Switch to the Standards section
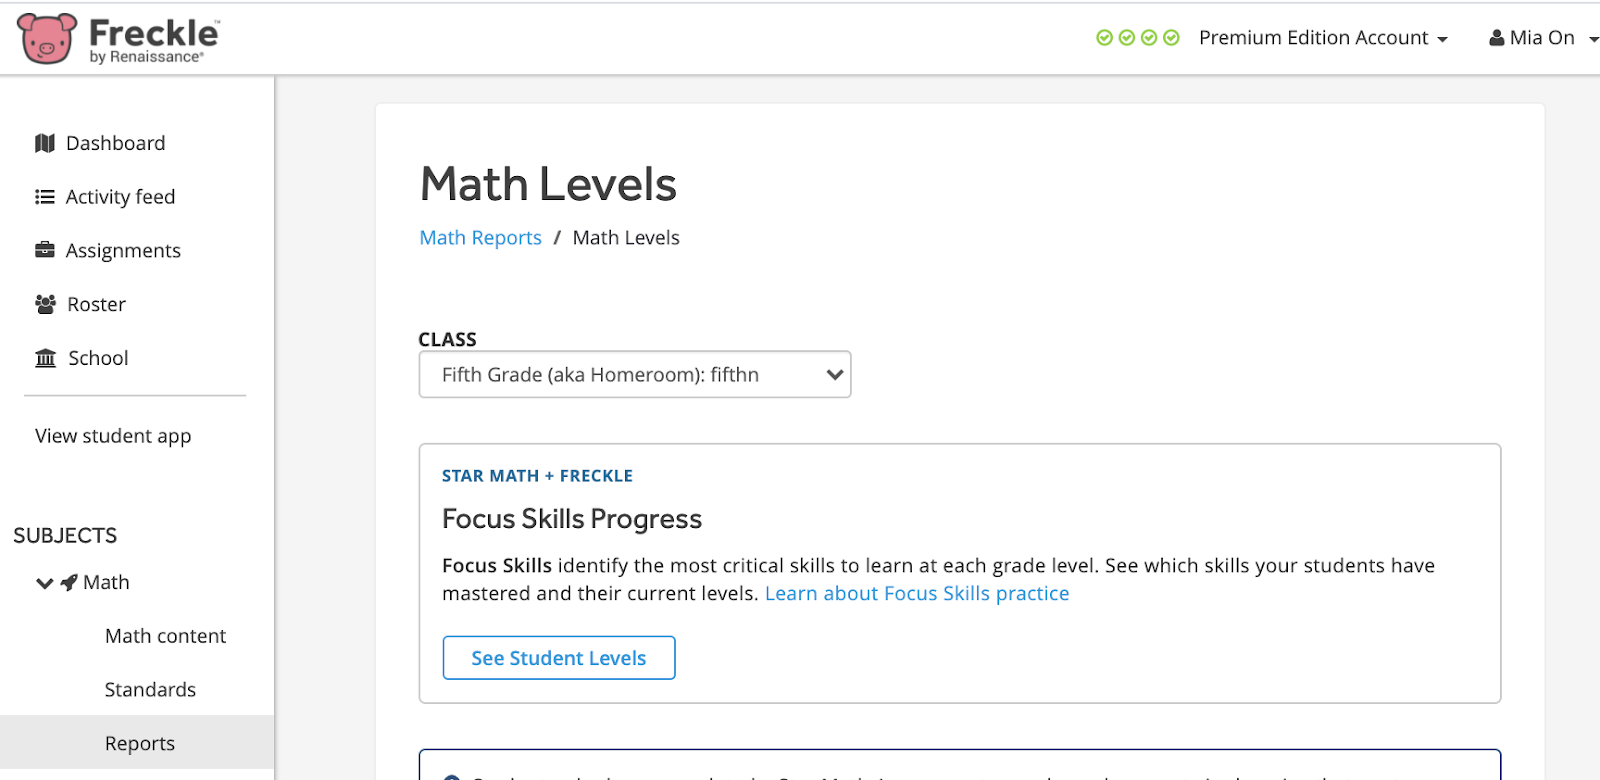The width and height of the screenshot is (1600, 780). point(150,689)
